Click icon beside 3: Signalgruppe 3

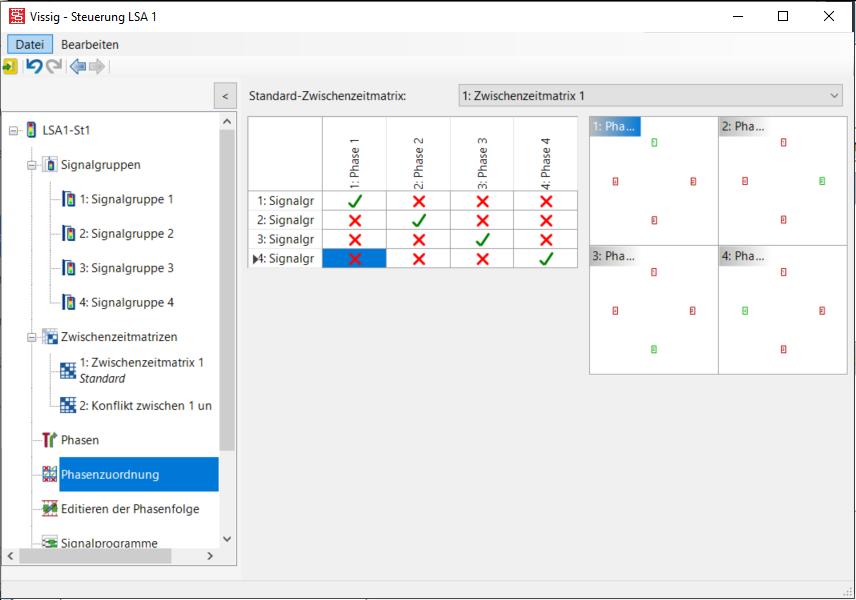click(68, 268)
